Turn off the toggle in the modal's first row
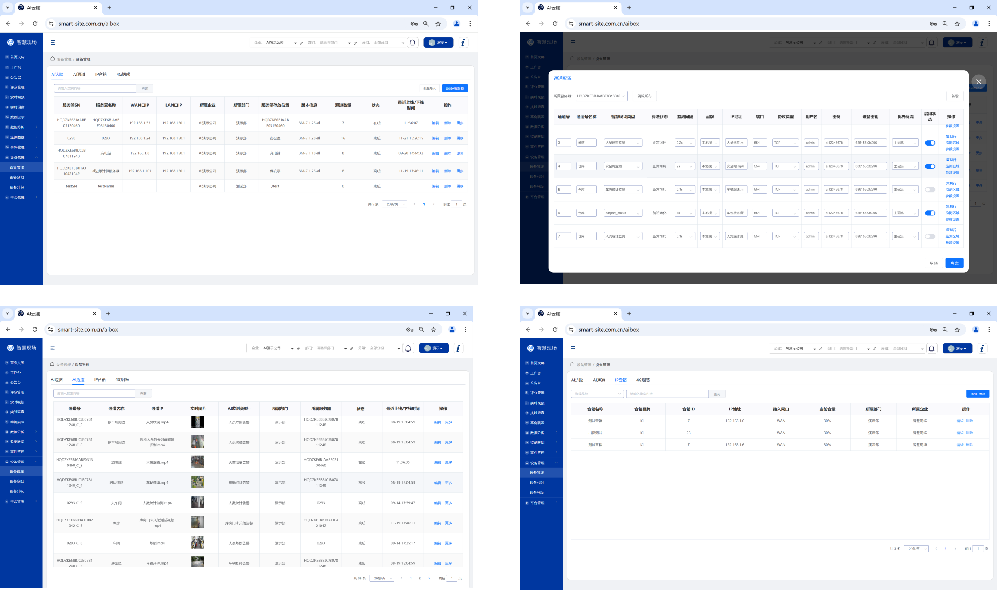Screen dimensions: 997x590 coord(930,143)
